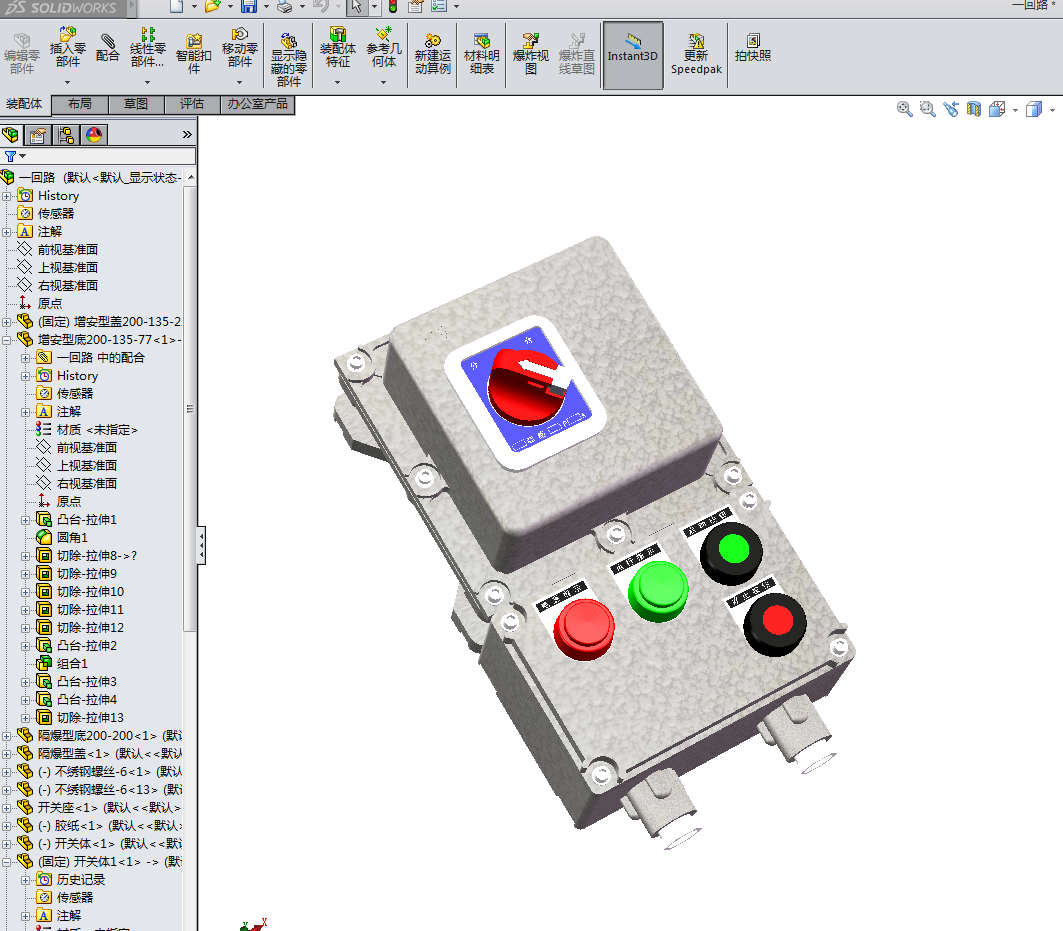Open the DisplayManager color ball tab

click(94, 135)
